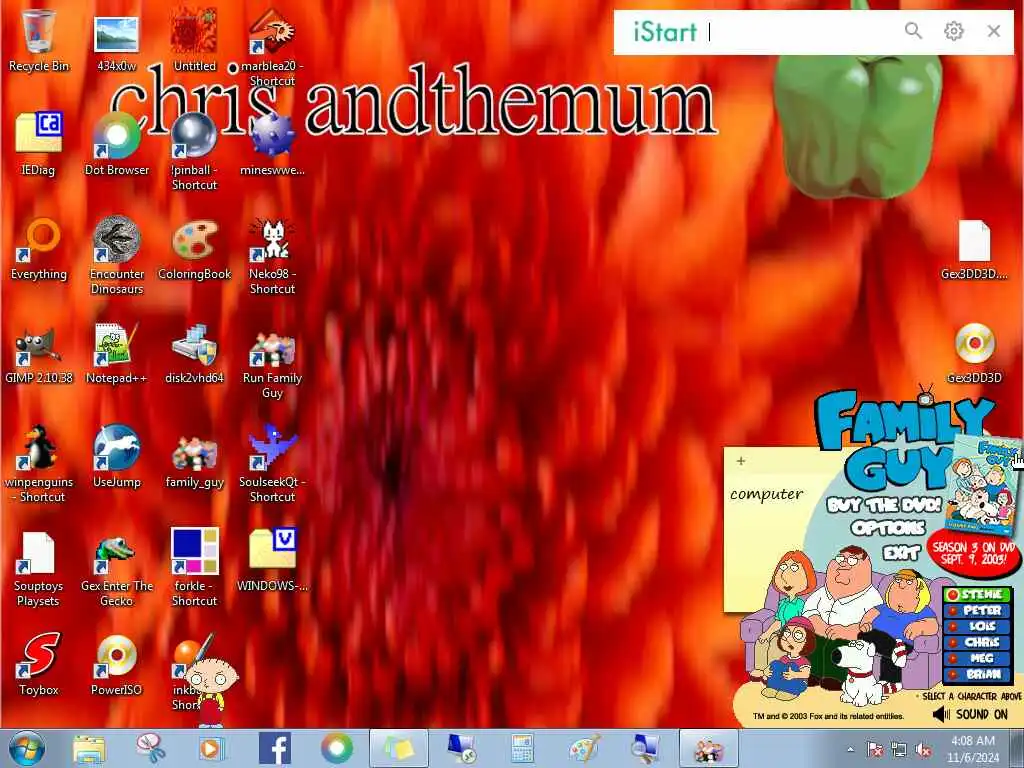Show hidden tray icons arrow
The image size is (1024, 768).
[x=850, y=749]
